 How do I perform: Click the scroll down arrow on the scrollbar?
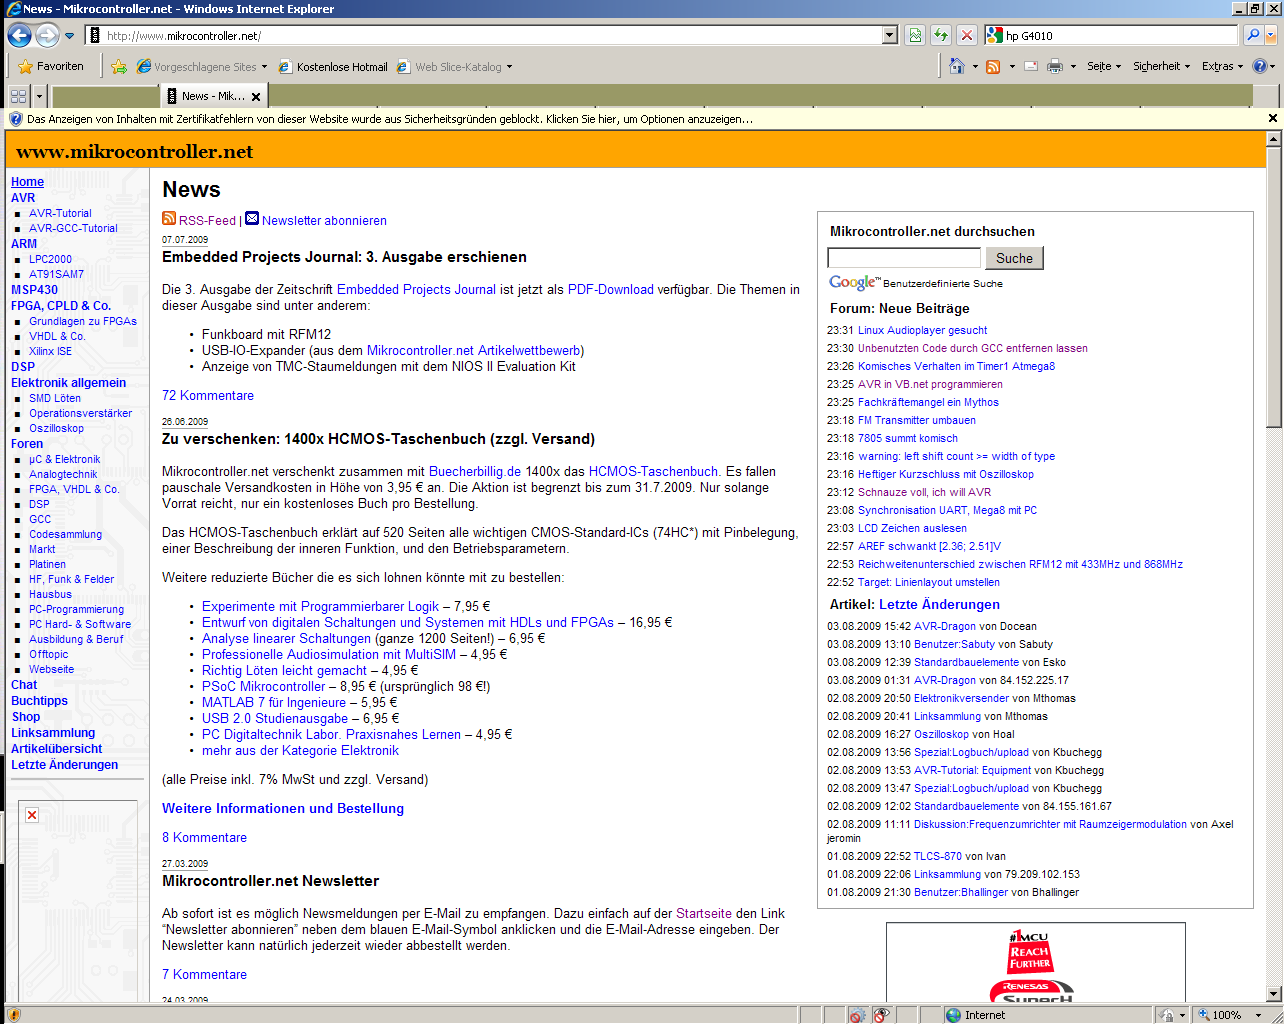(1273, 994)
